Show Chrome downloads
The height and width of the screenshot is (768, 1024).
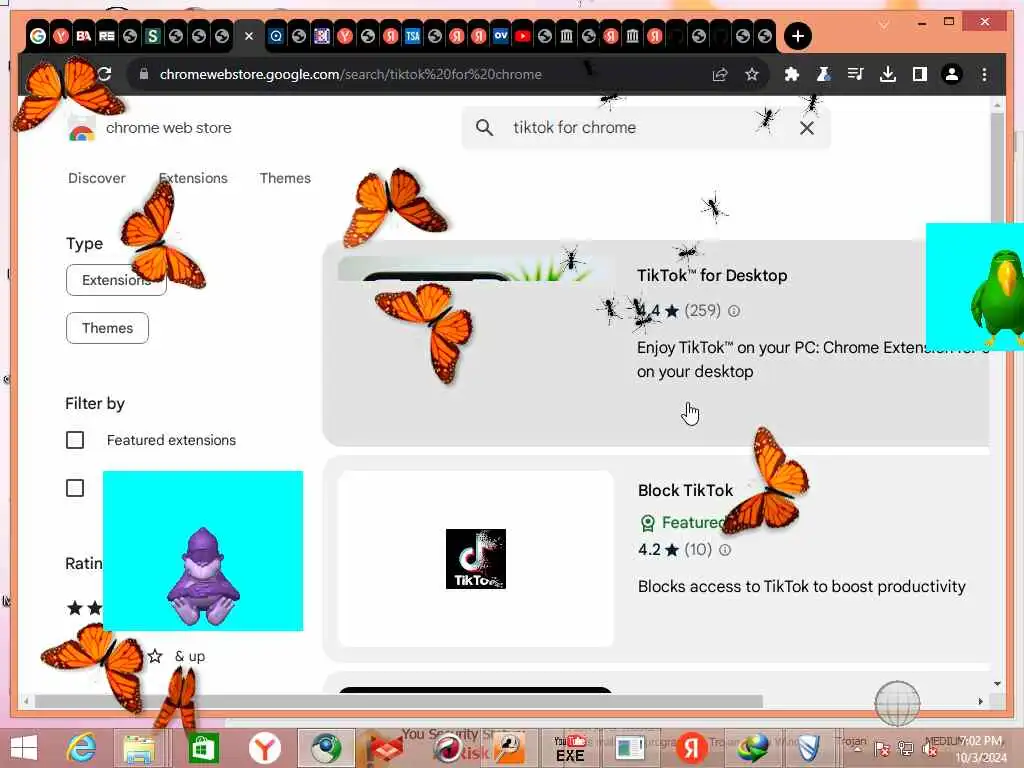point(888,74)
